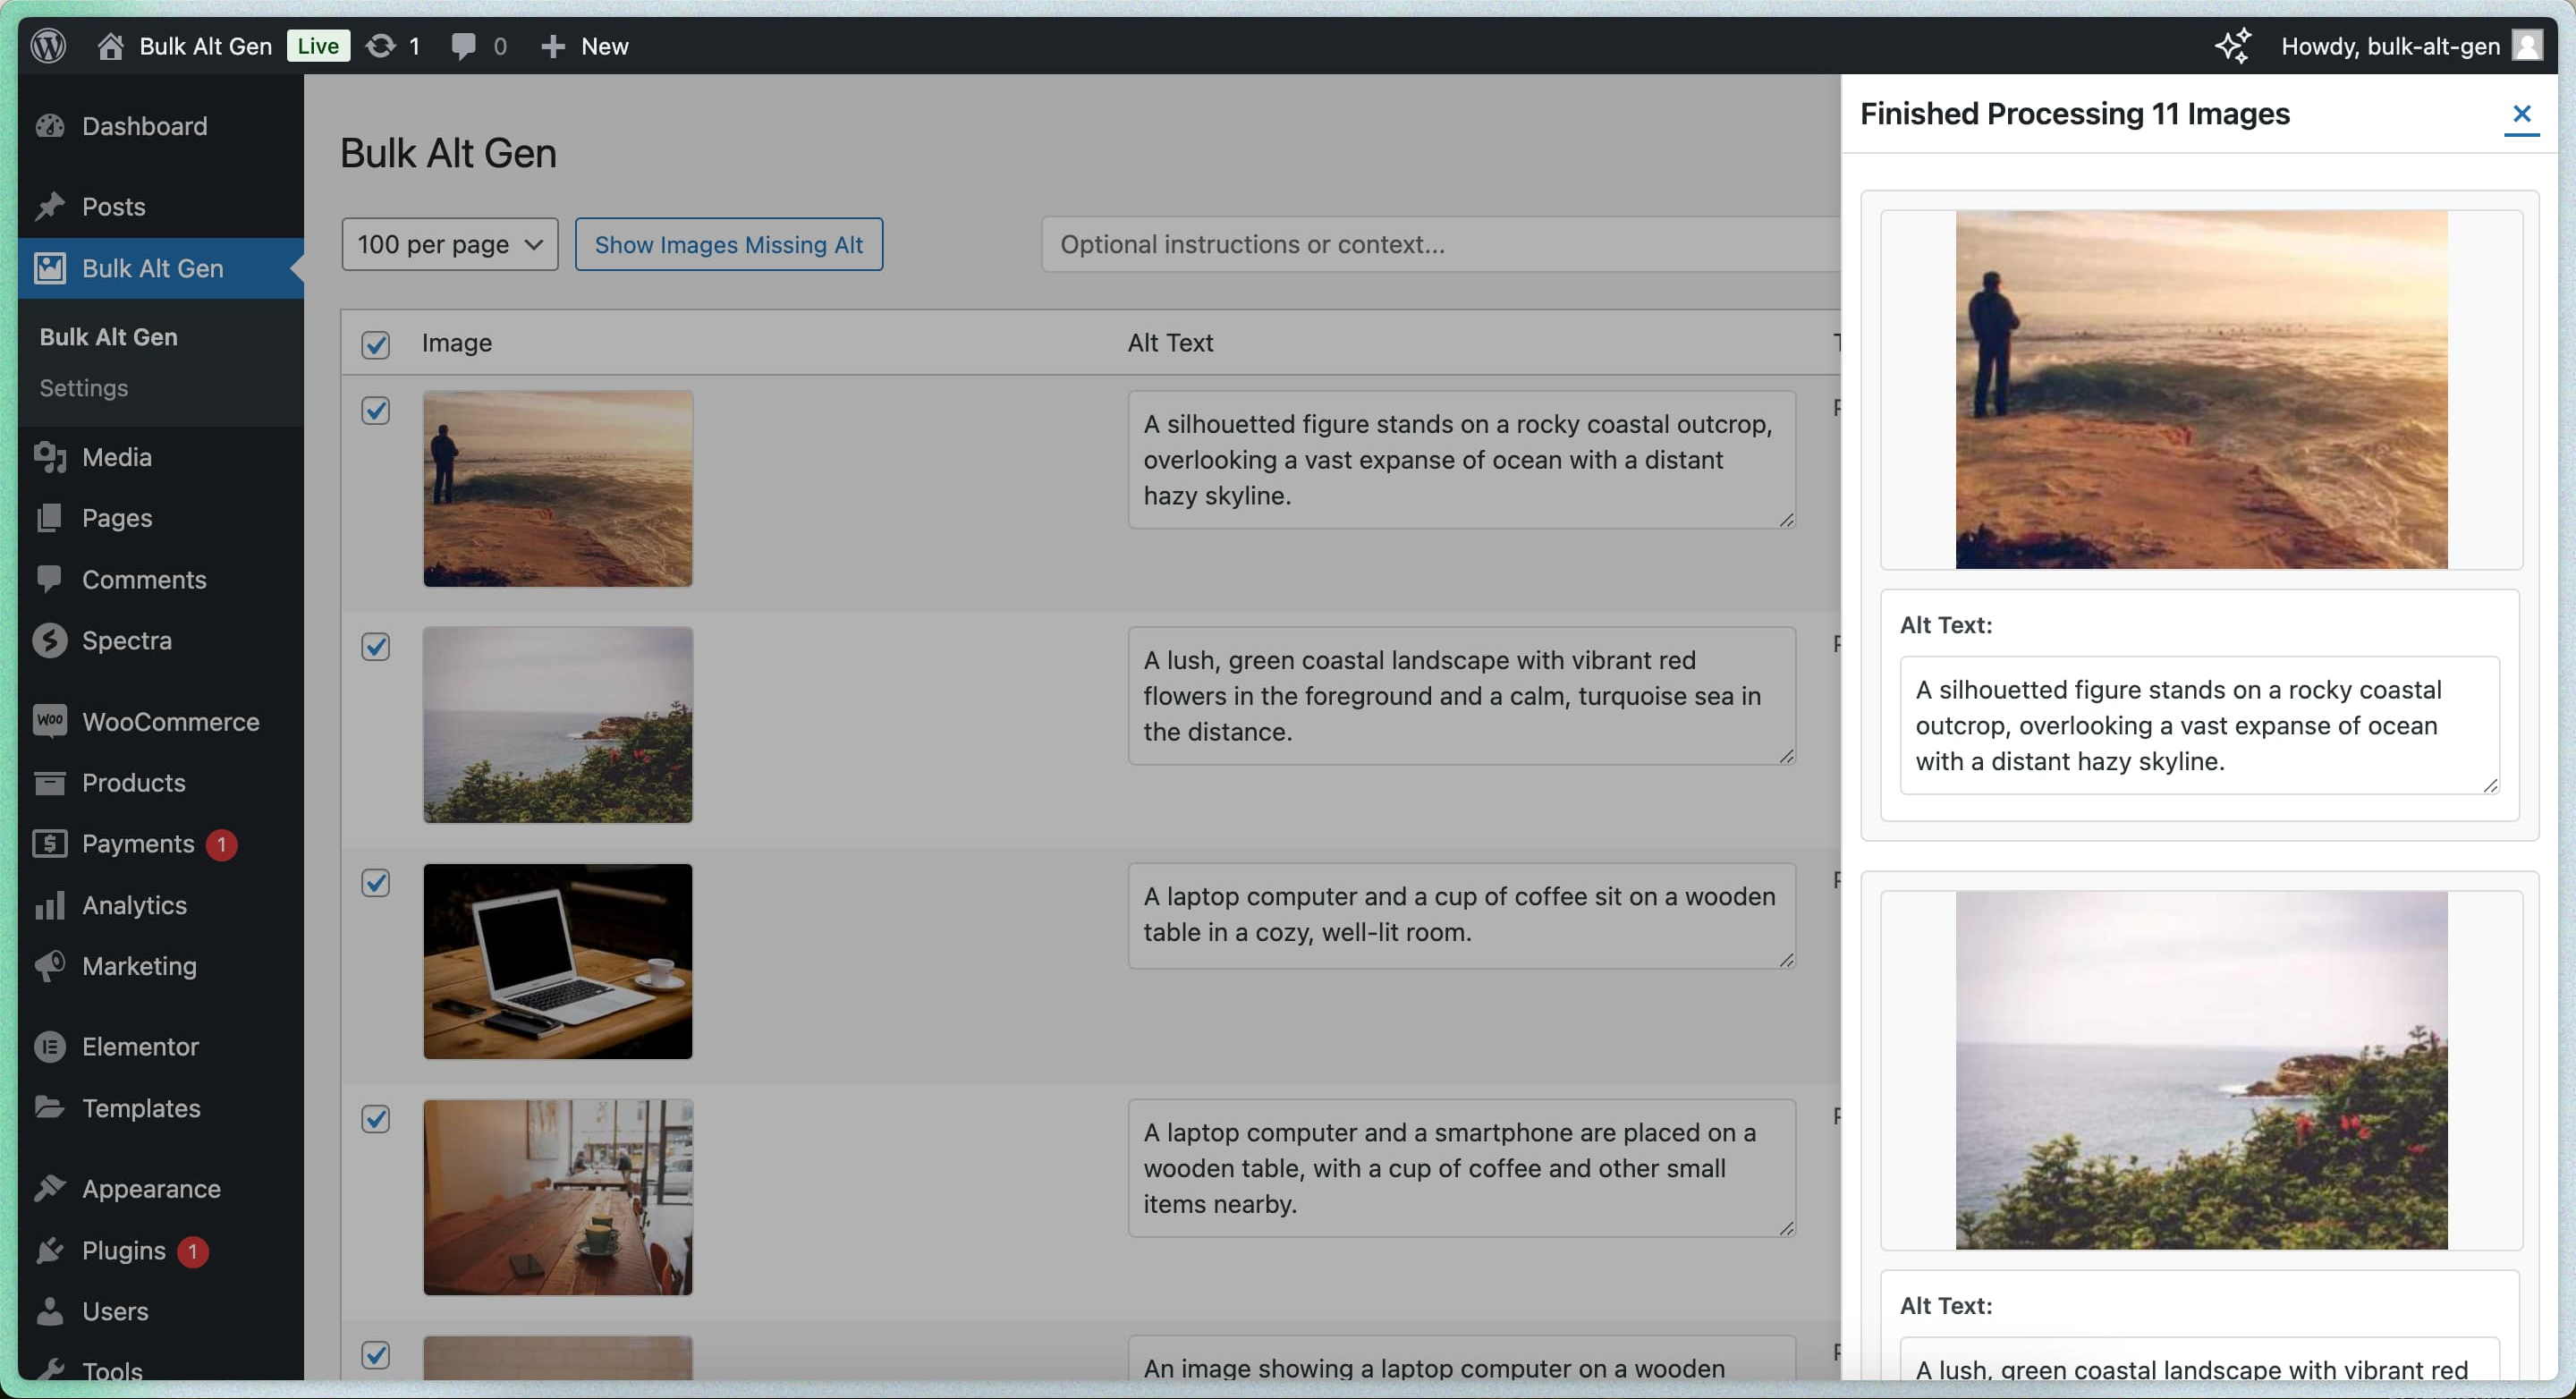This screenshot has width=2576, height=1399.
Task: Click the WordPress logo in the admin bar
Action: 47,45
